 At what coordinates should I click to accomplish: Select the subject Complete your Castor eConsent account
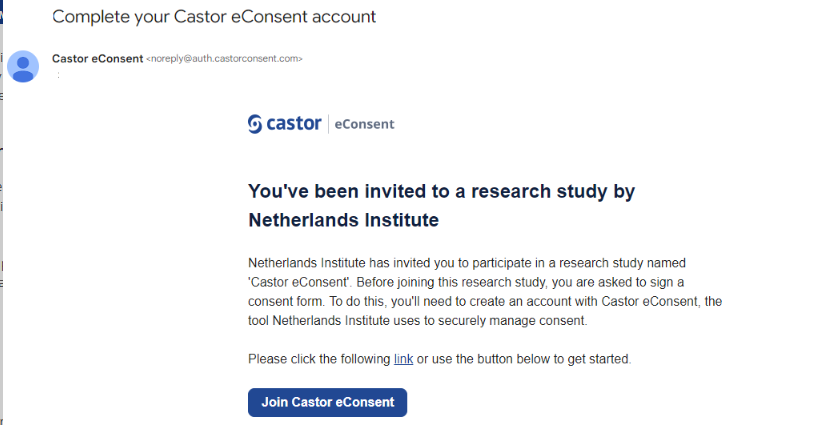(214, 16)
